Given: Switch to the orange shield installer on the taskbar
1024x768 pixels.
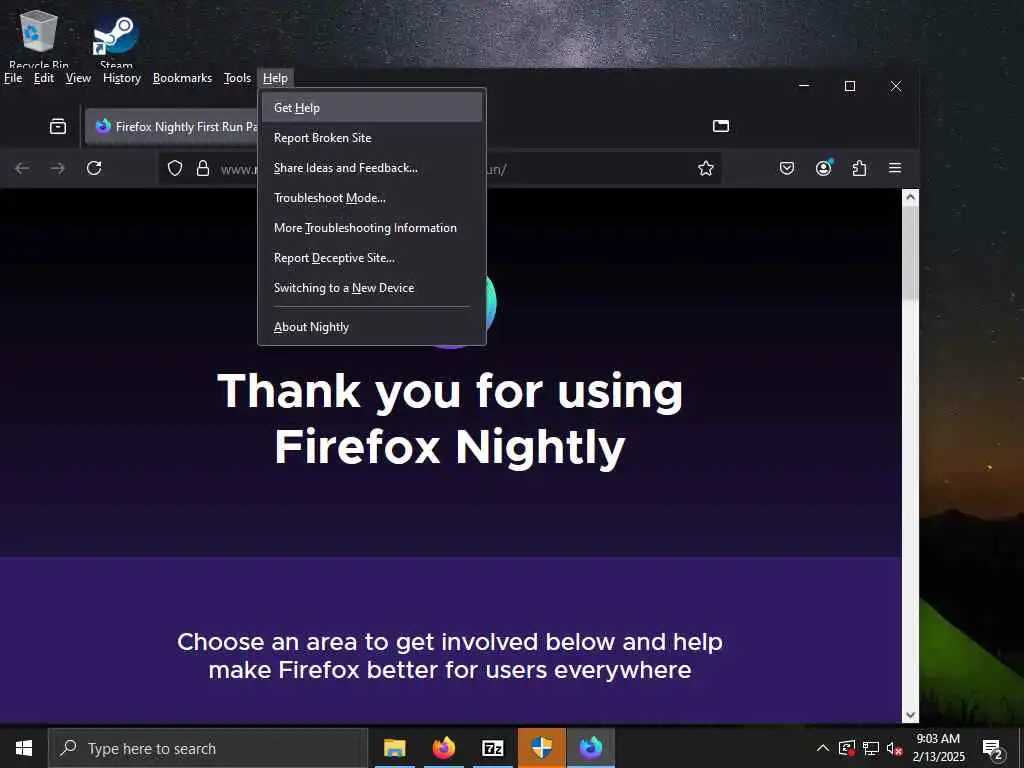Looking at the screenshot, I should [x=541, y=748].
